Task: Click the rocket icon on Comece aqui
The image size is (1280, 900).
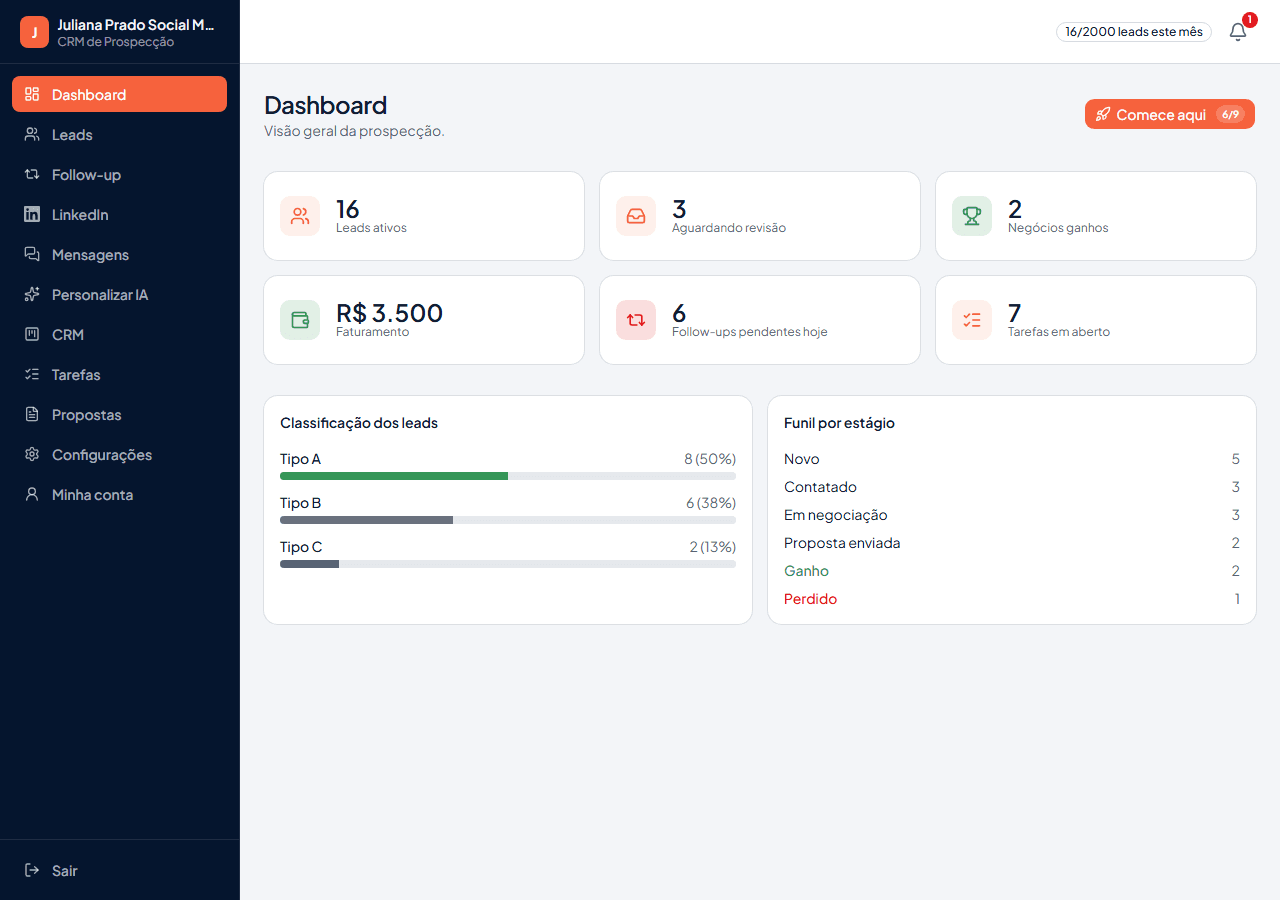Action: click(x=1103, y=115)
